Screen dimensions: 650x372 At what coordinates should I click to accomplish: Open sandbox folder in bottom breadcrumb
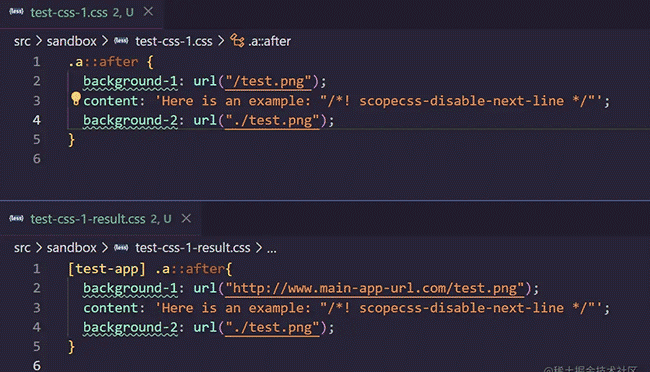click(x=71, y=248)
